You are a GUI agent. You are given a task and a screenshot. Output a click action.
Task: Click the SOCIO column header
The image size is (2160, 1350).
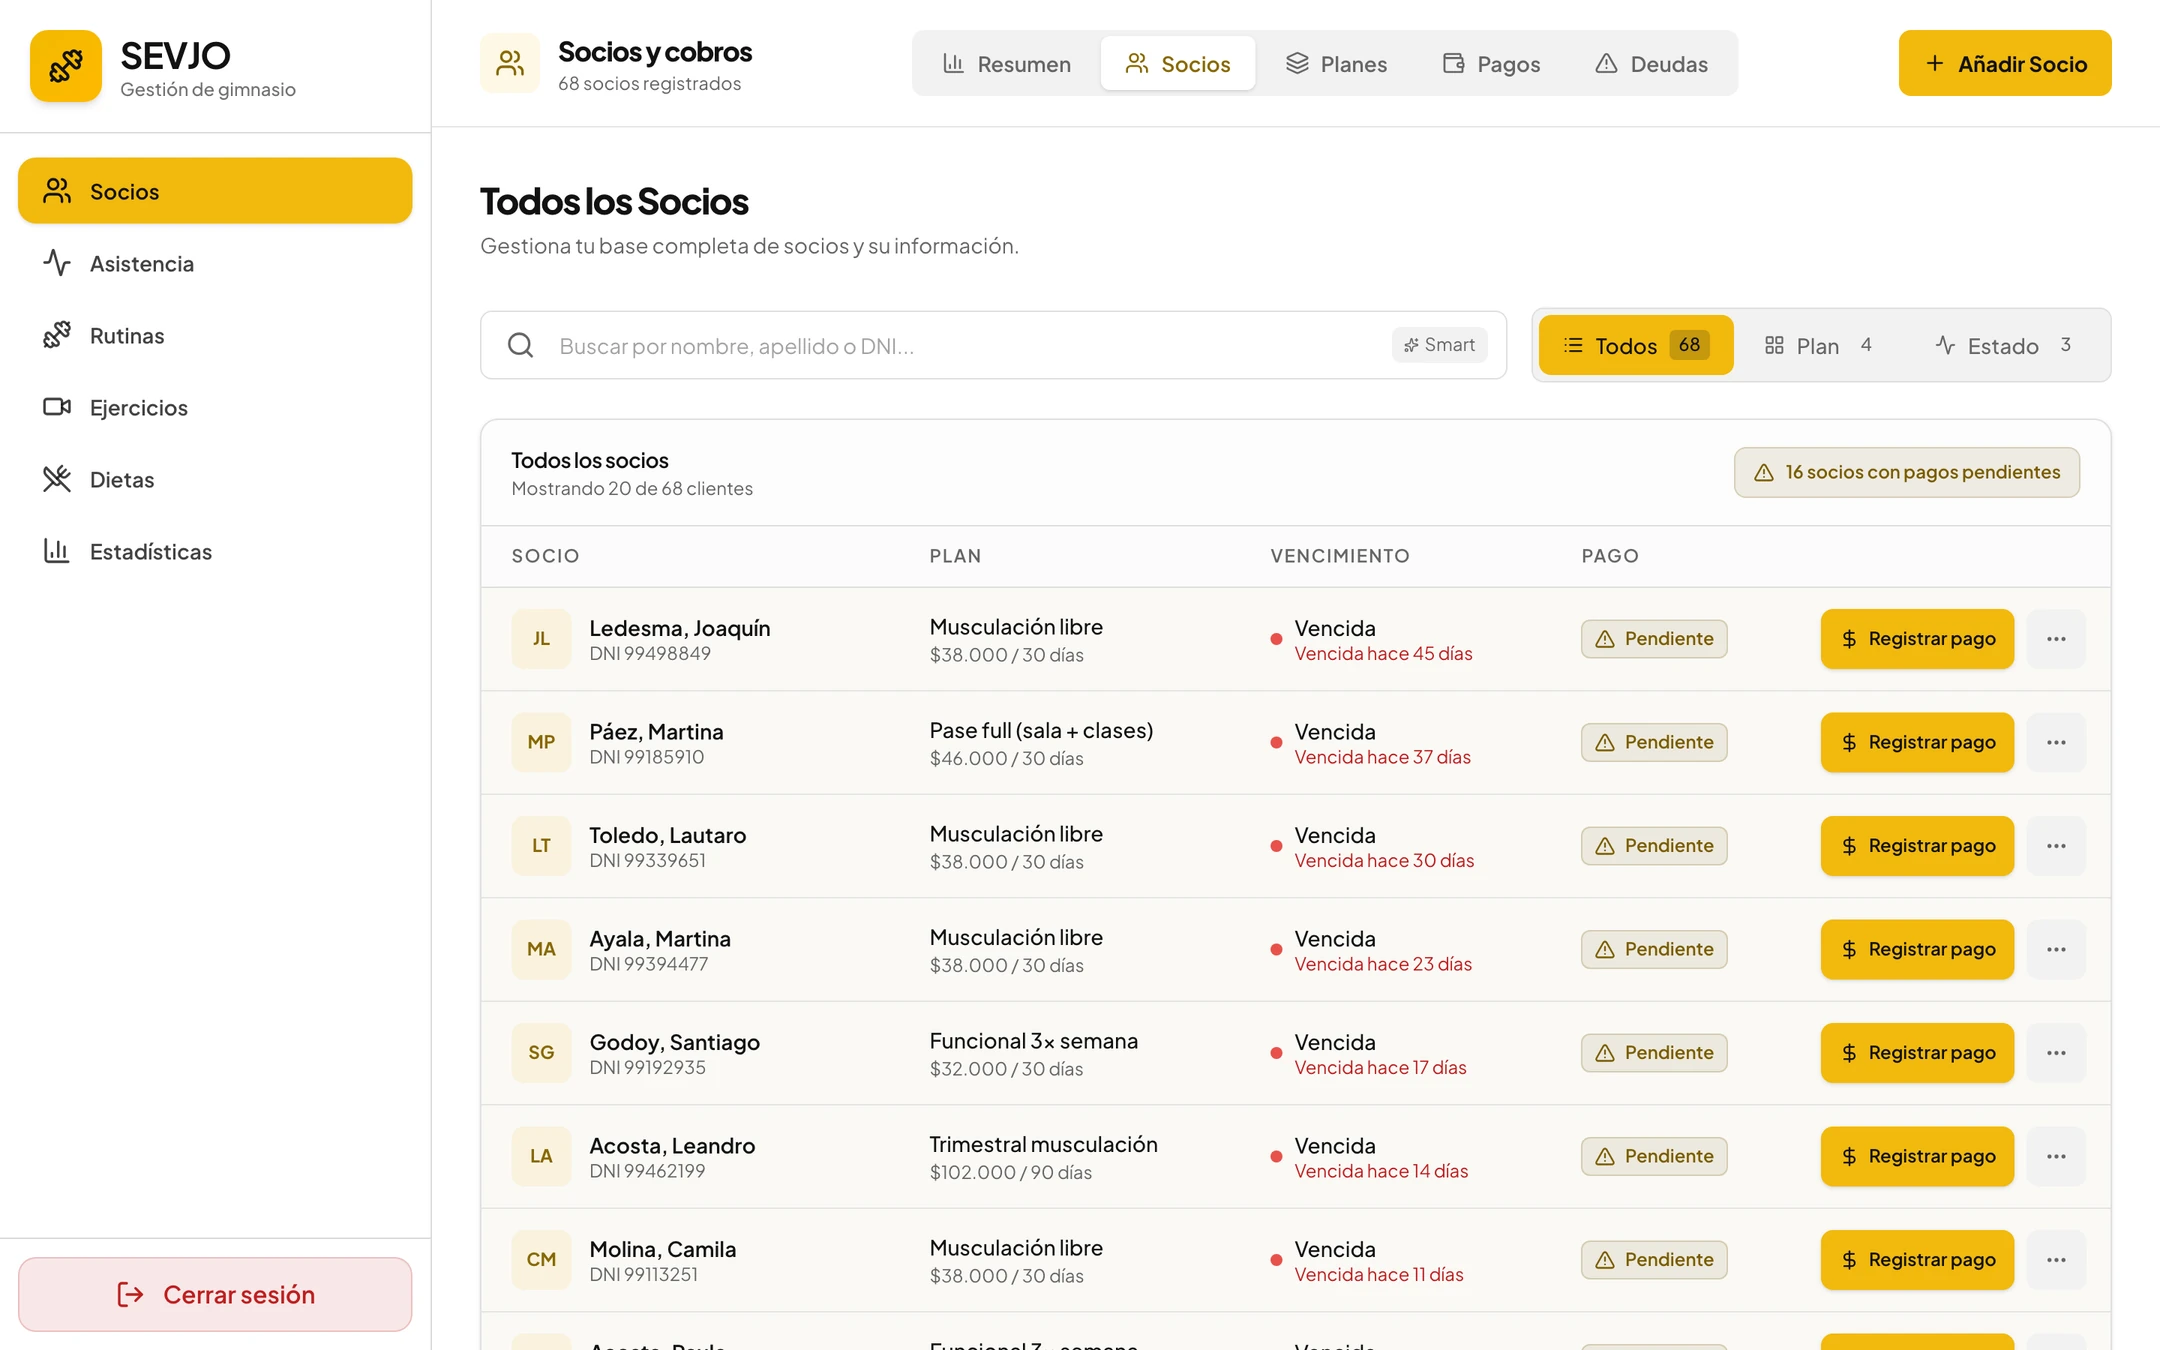coord(545,556)
